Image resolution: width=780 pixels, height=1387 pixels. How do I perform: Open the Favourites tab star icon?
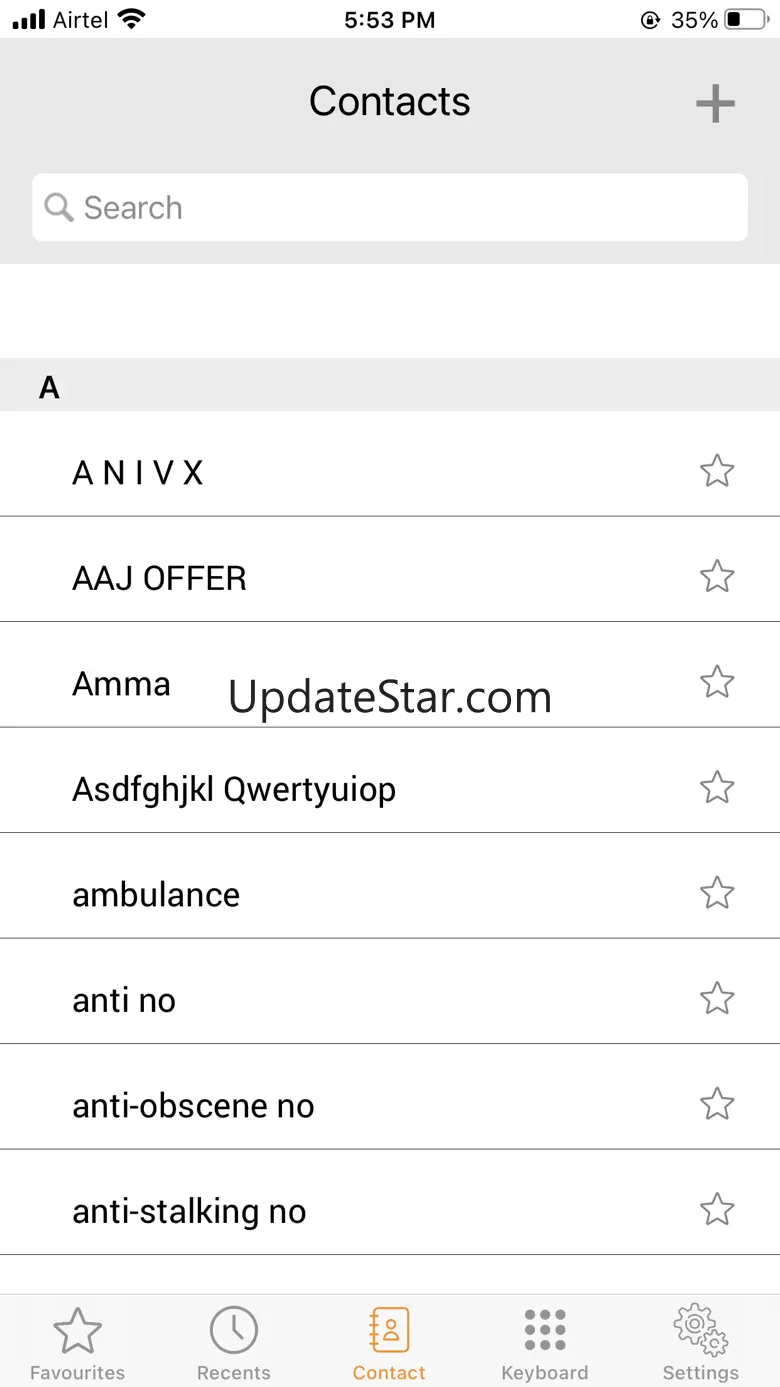pyautogui.click(x=77, y=1330)
